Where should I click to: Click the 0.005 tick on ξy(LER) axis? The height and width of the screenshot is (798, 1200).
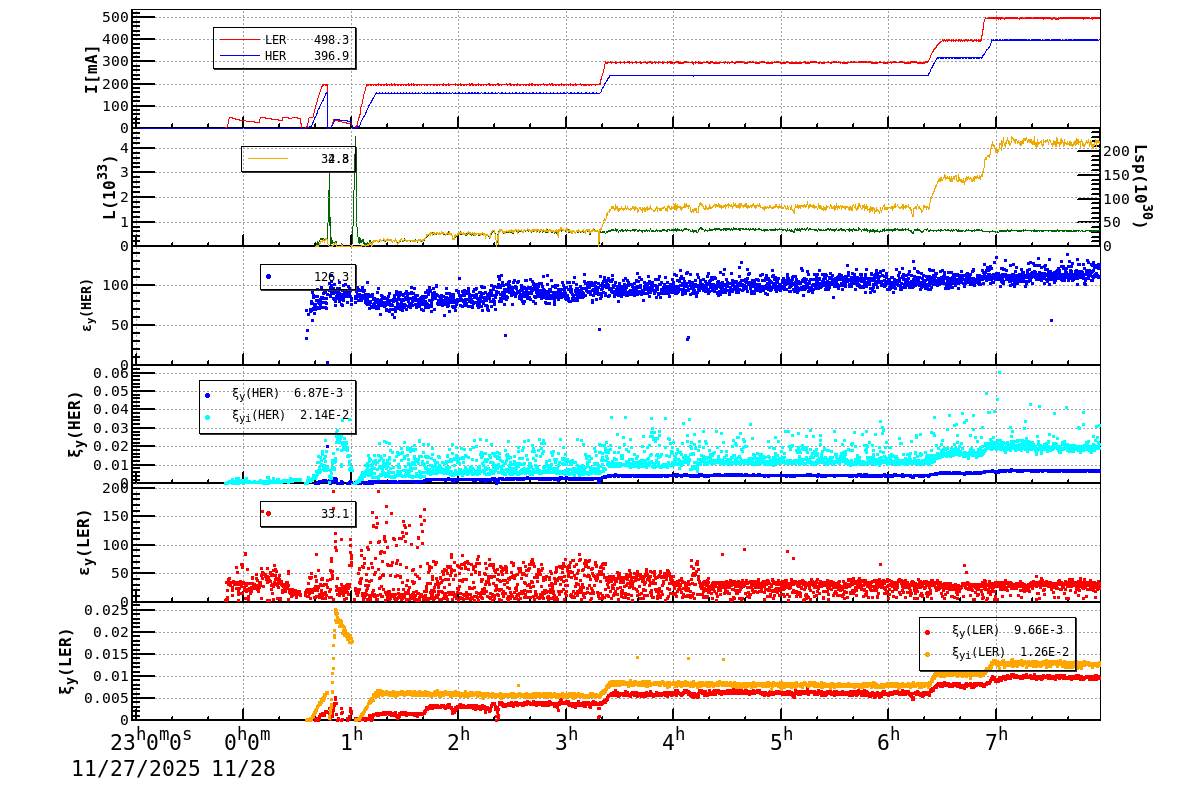click(x=107, y=698)
